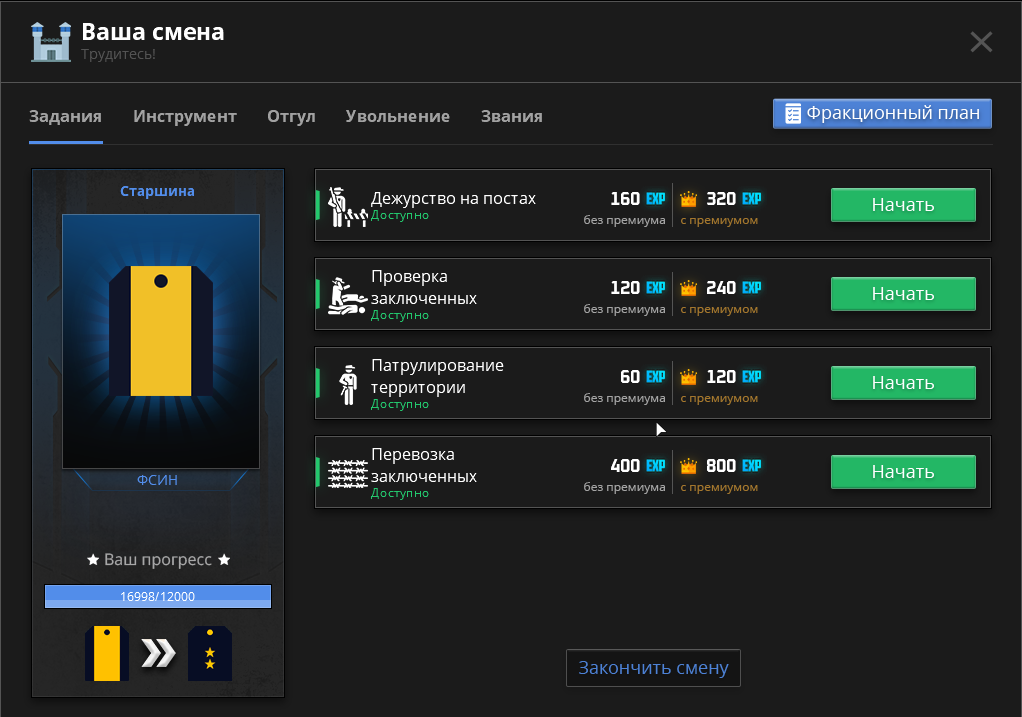Click the crown icon next to 320 EXP

[688, 199]
